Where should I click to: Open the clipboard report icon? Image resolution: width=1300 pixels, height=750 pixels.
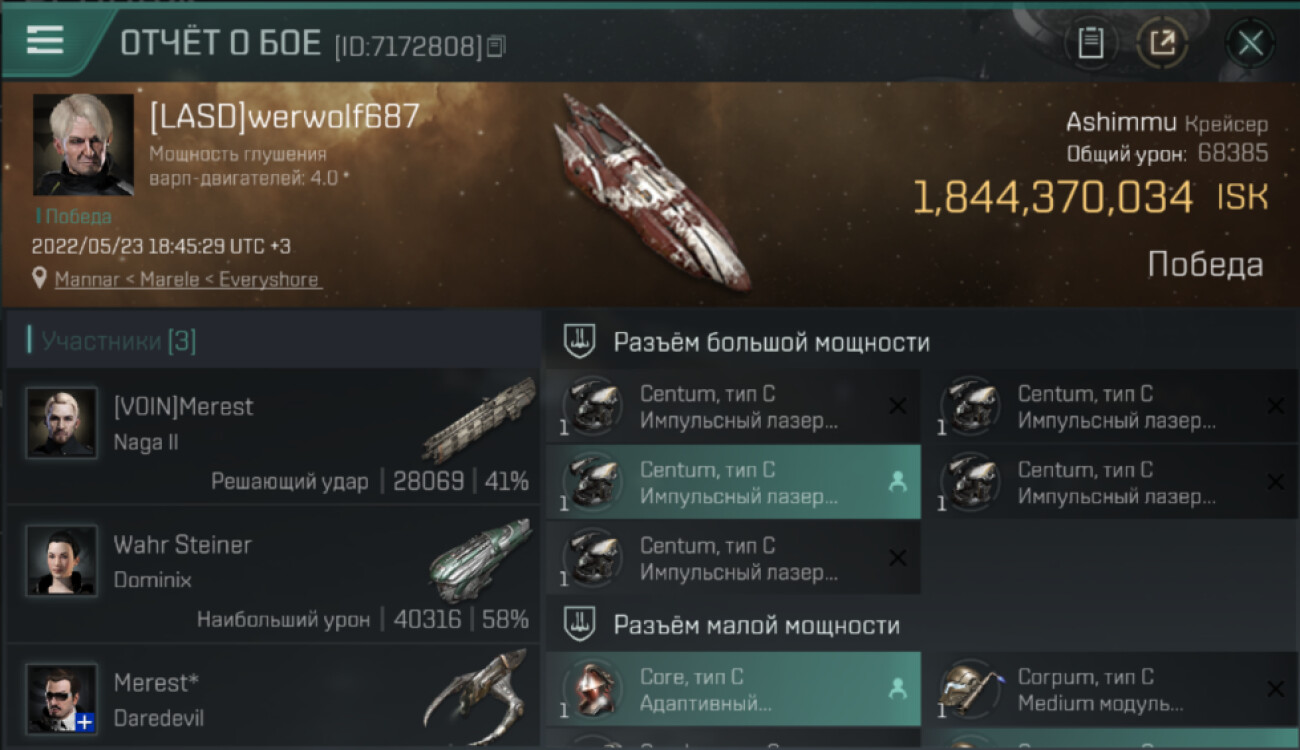(1091, 43)
